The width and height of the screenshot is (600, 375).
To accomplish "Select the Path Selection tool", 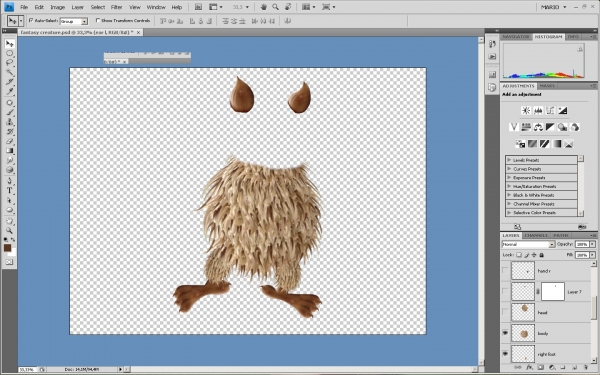I will 9,200.
